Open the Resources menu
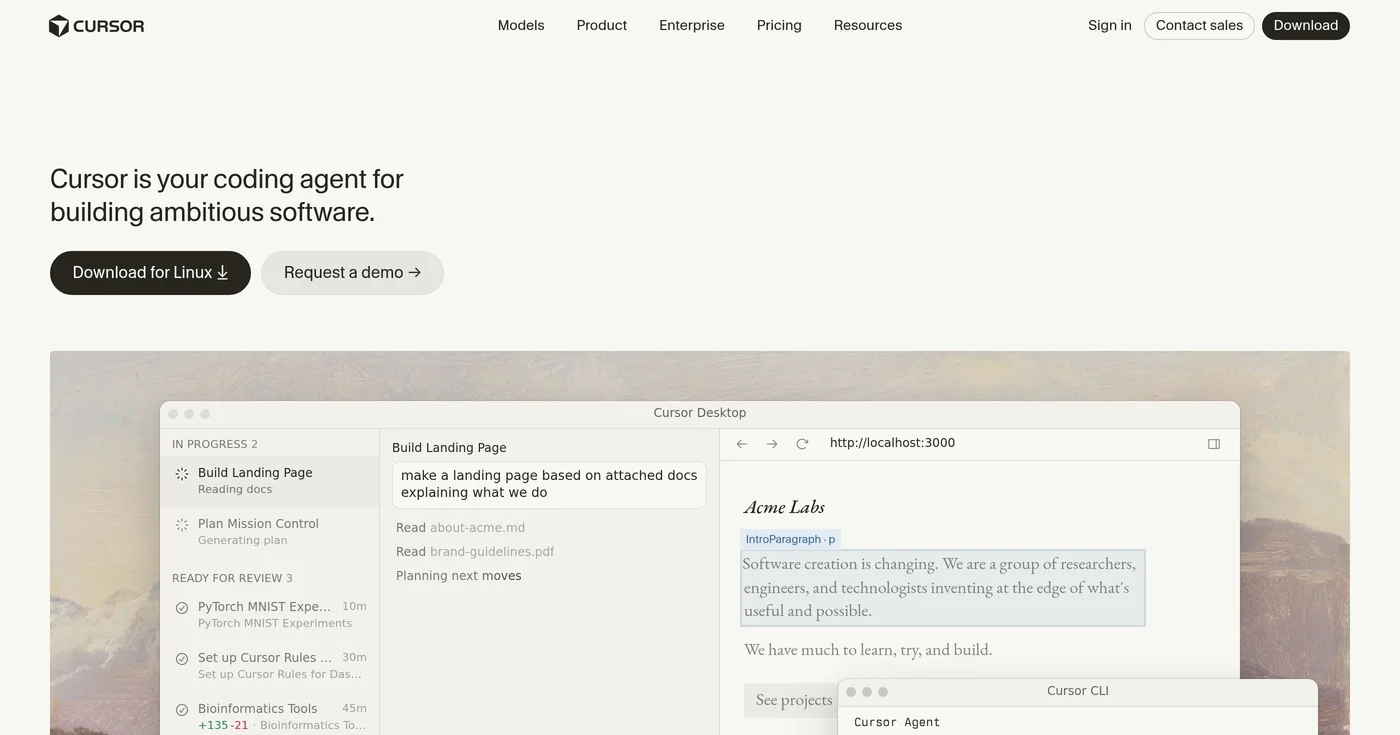This screenshot has width=1400, height=735. point(868,25)
